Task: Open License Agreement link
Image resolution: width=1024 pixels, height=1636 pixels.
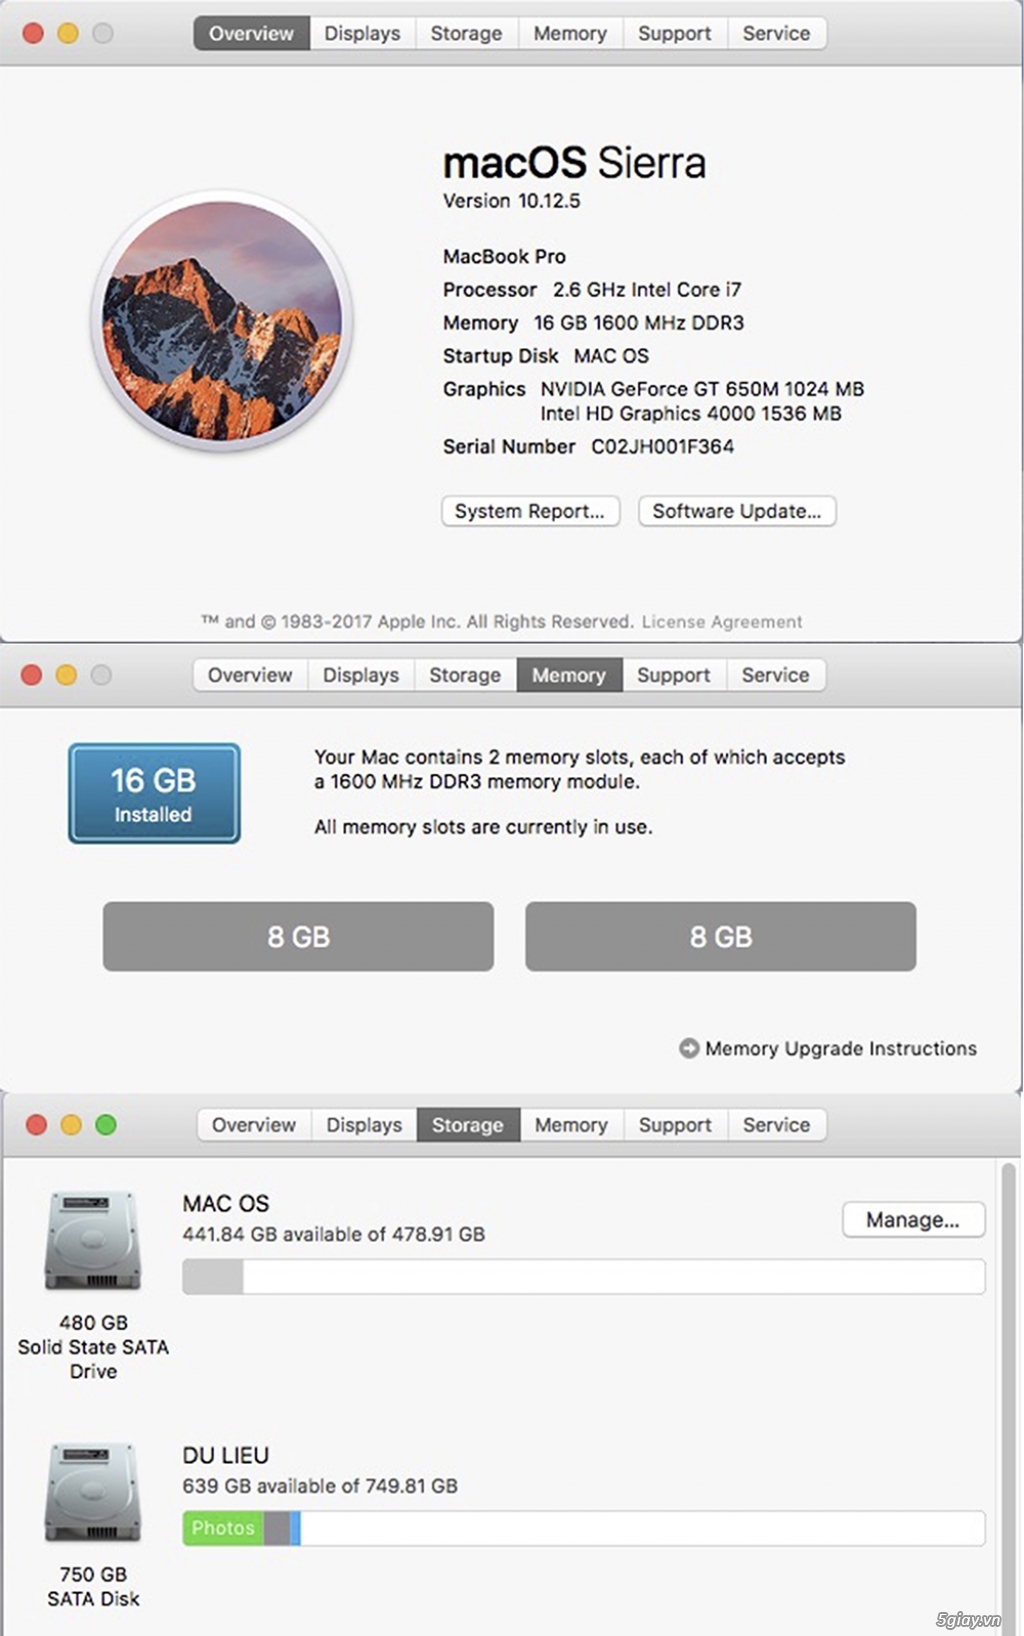Action: tap(722, 622)
